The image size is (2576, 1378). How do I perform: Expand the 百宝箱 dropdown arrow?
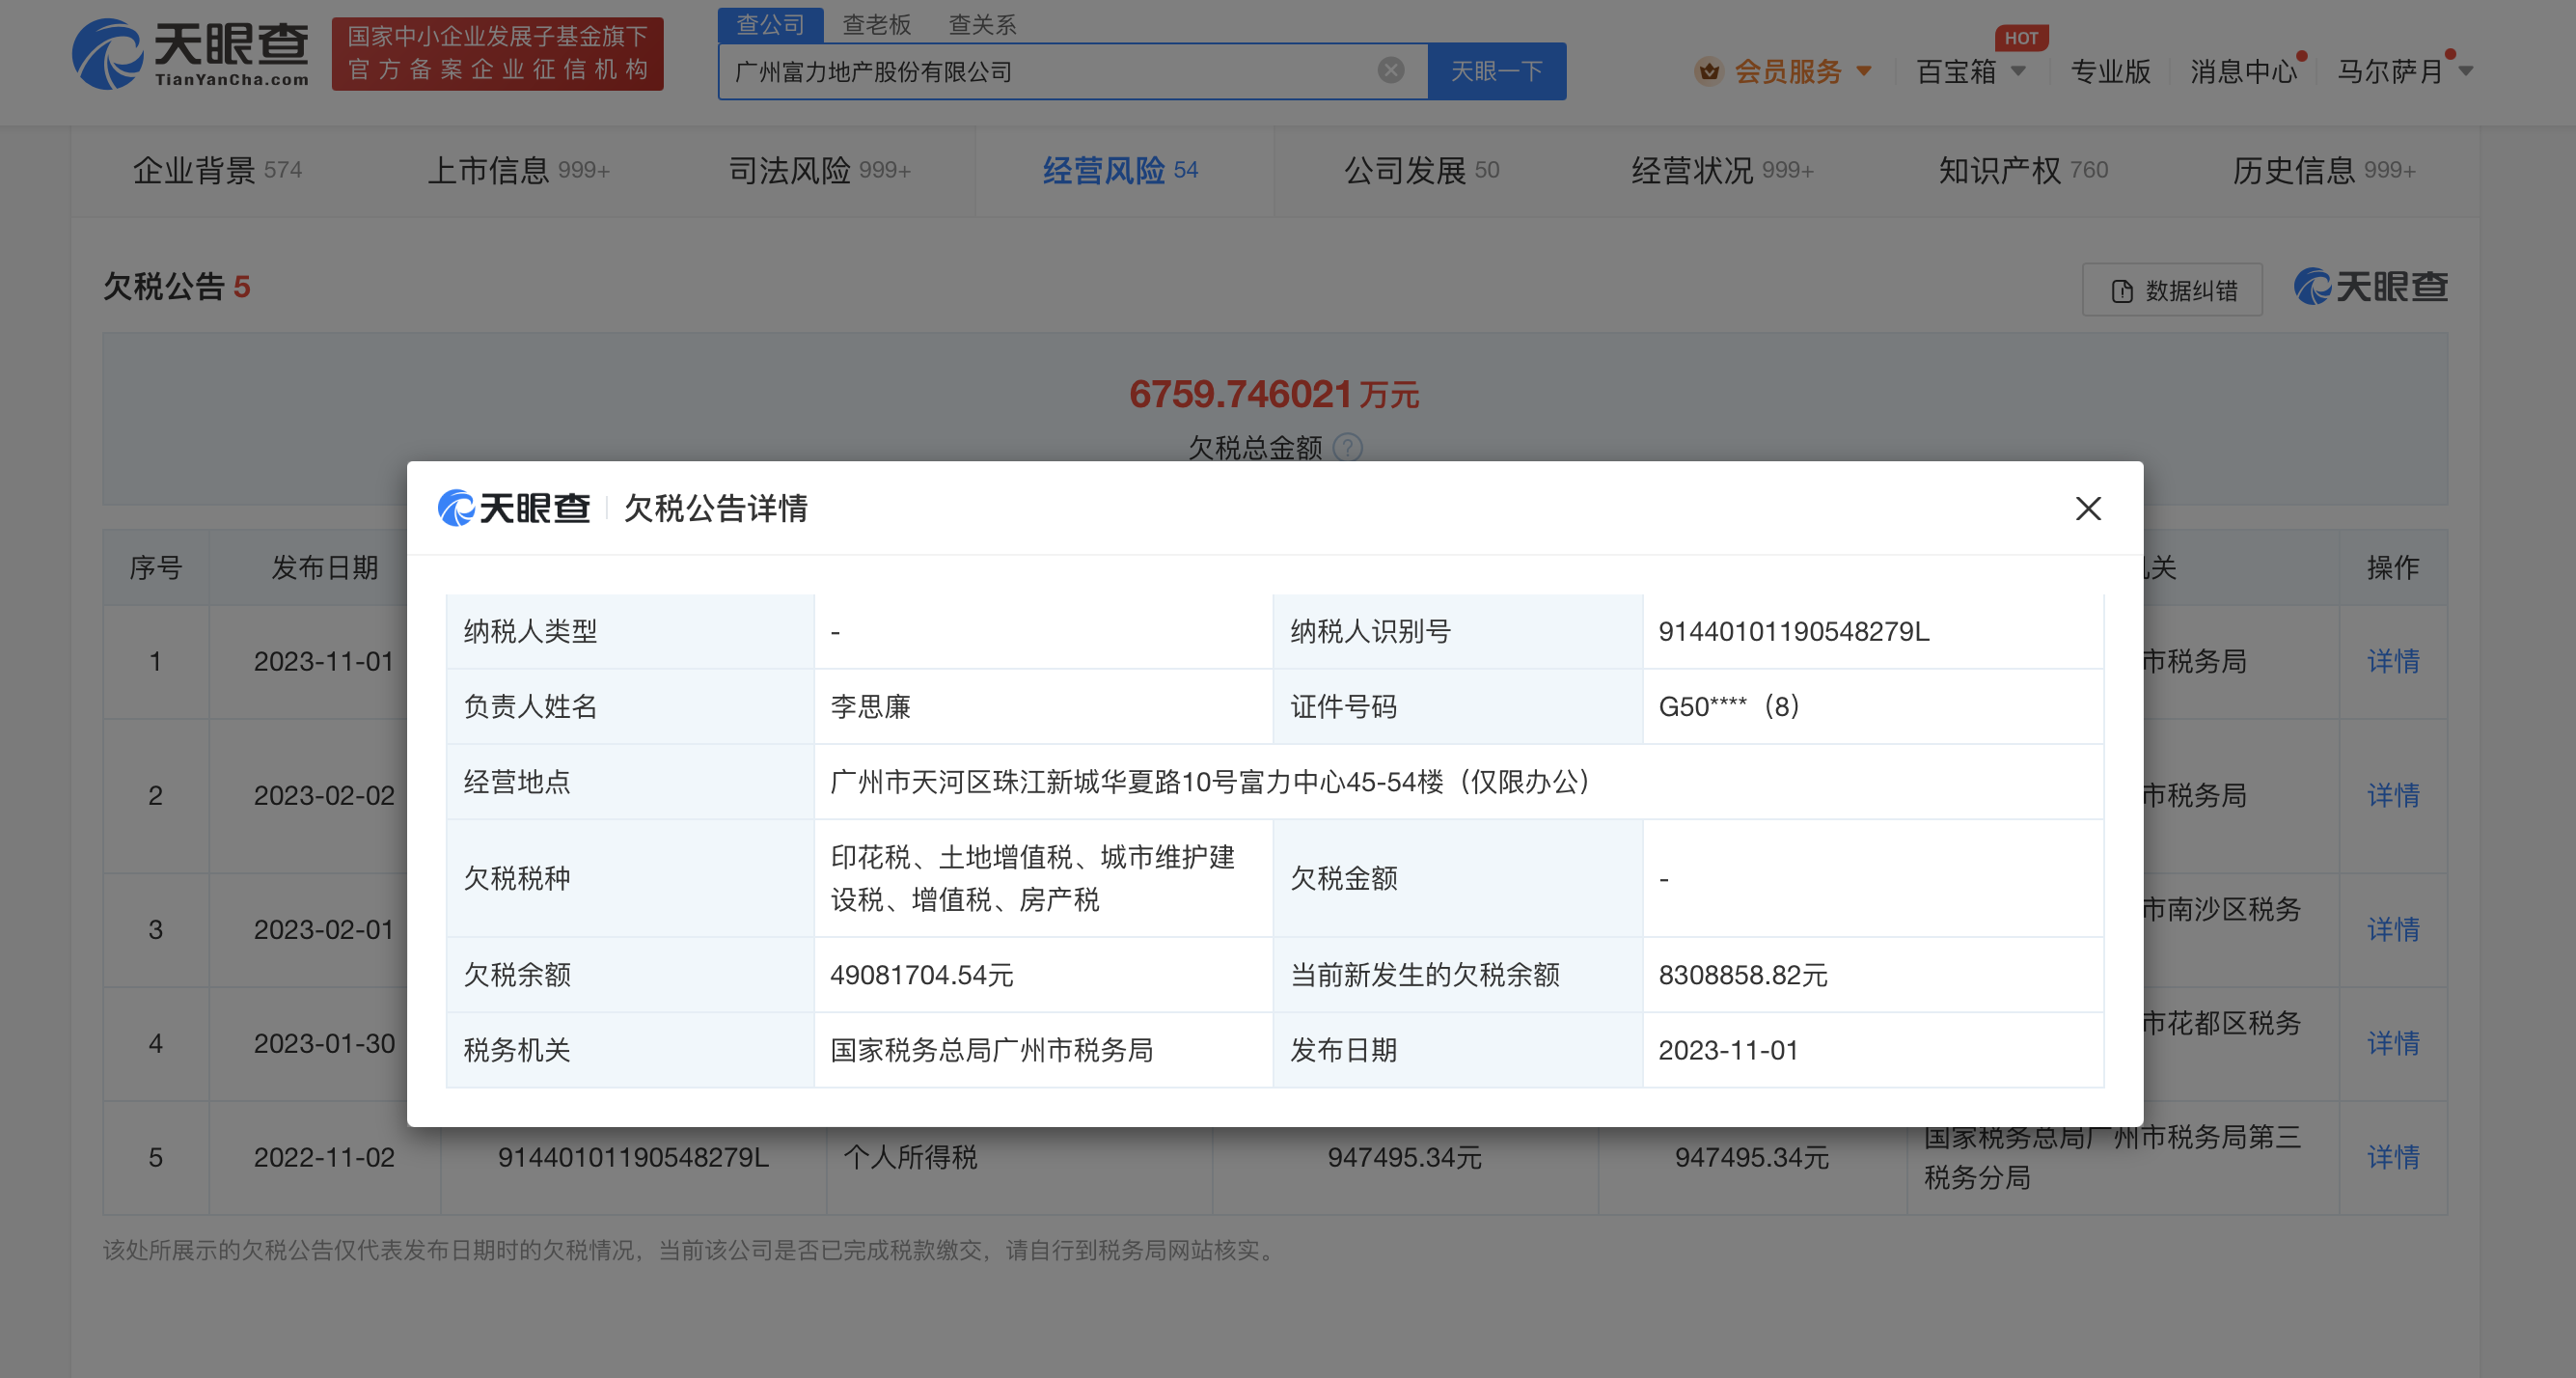pos(2019,71)
